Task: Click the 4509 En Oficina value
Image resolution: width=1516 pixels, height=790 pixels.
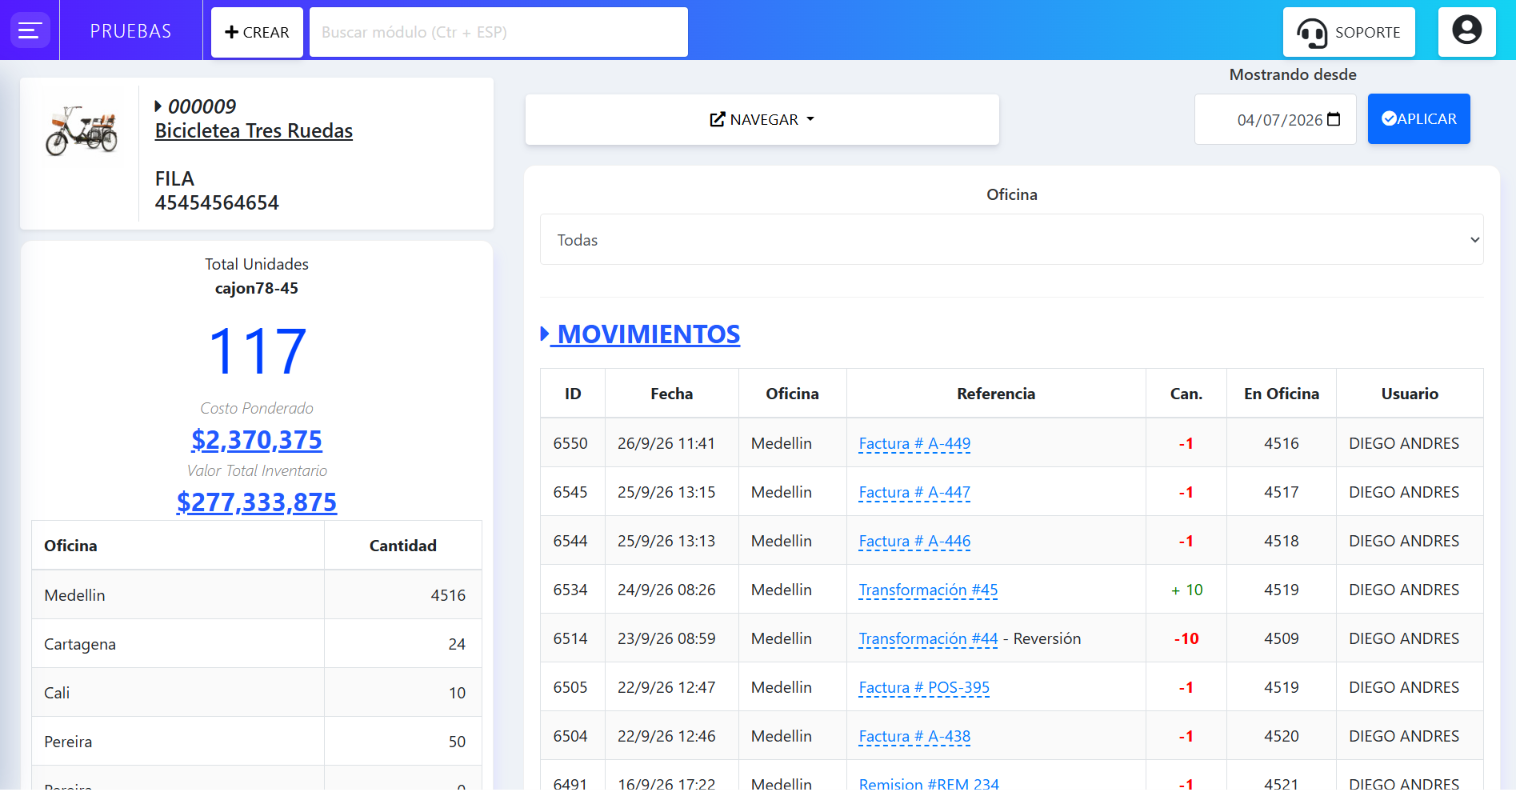Action: pos(1281,639)
